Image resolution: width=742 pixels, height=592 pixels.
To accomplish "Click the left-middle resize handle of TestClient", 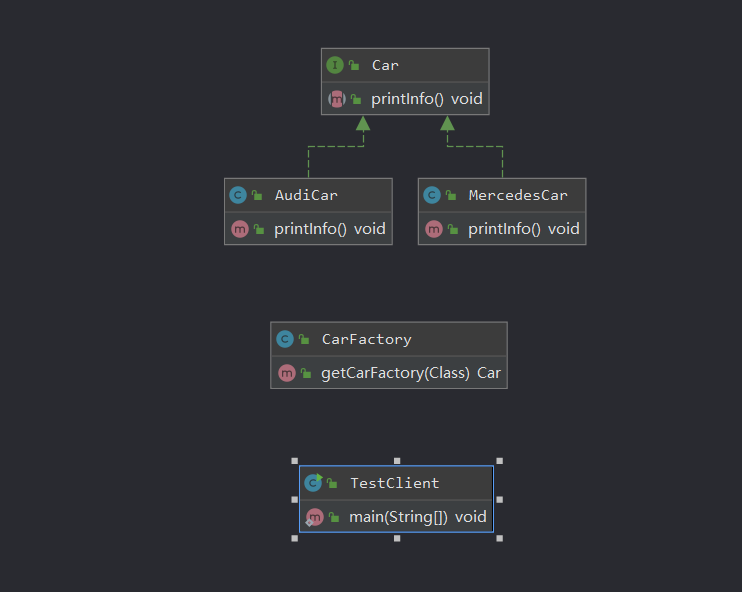I will (x=295, y=500).
